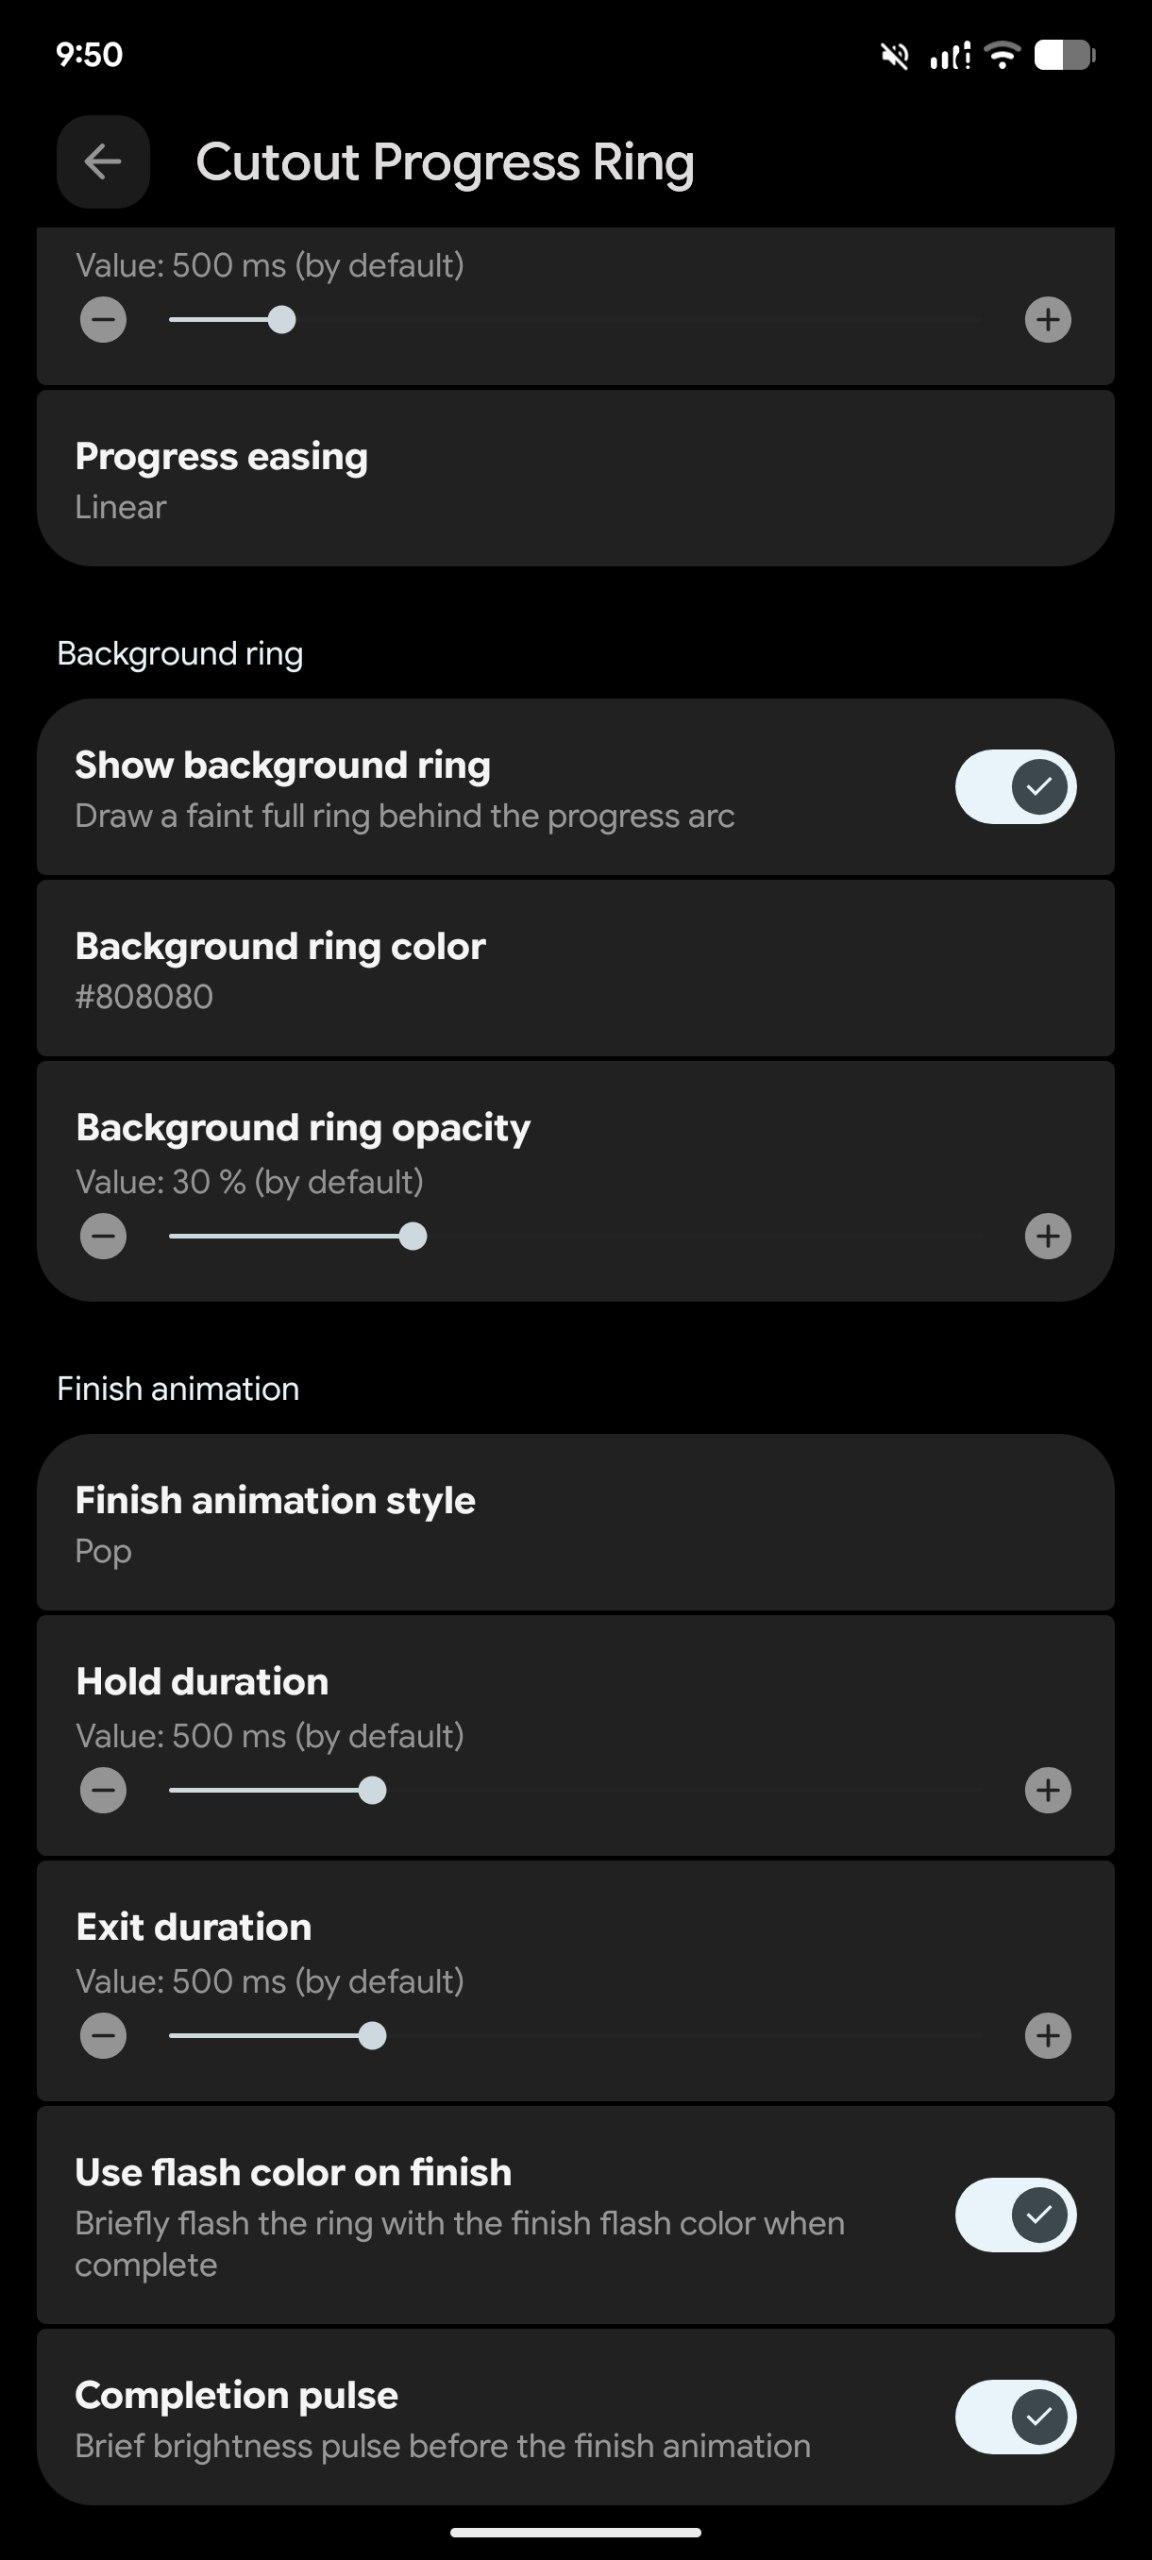Click the Background ring opacity slider handle
This screenshot has height=2560, width=1152.
tap(412, 1237)
